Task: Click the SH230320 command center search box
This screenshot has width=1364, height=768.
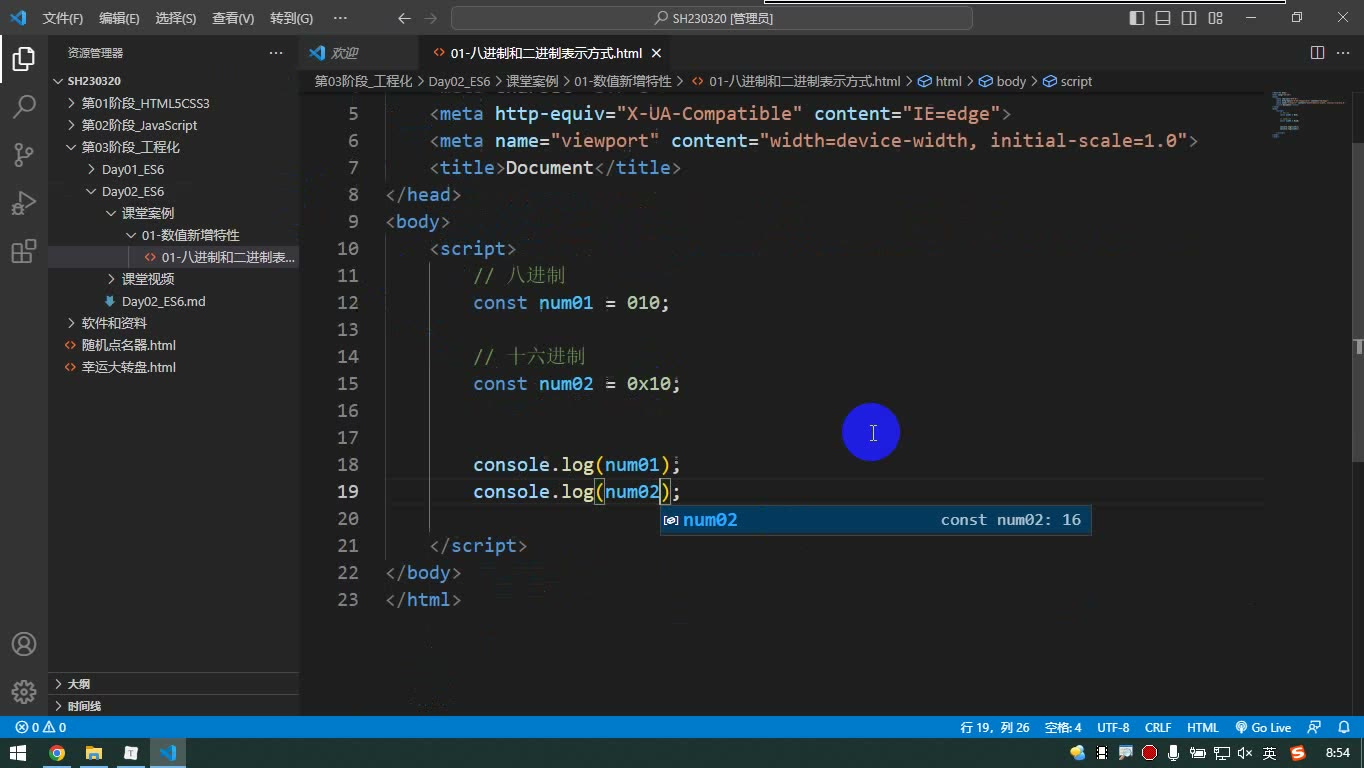Action: [x=712, y=18]
